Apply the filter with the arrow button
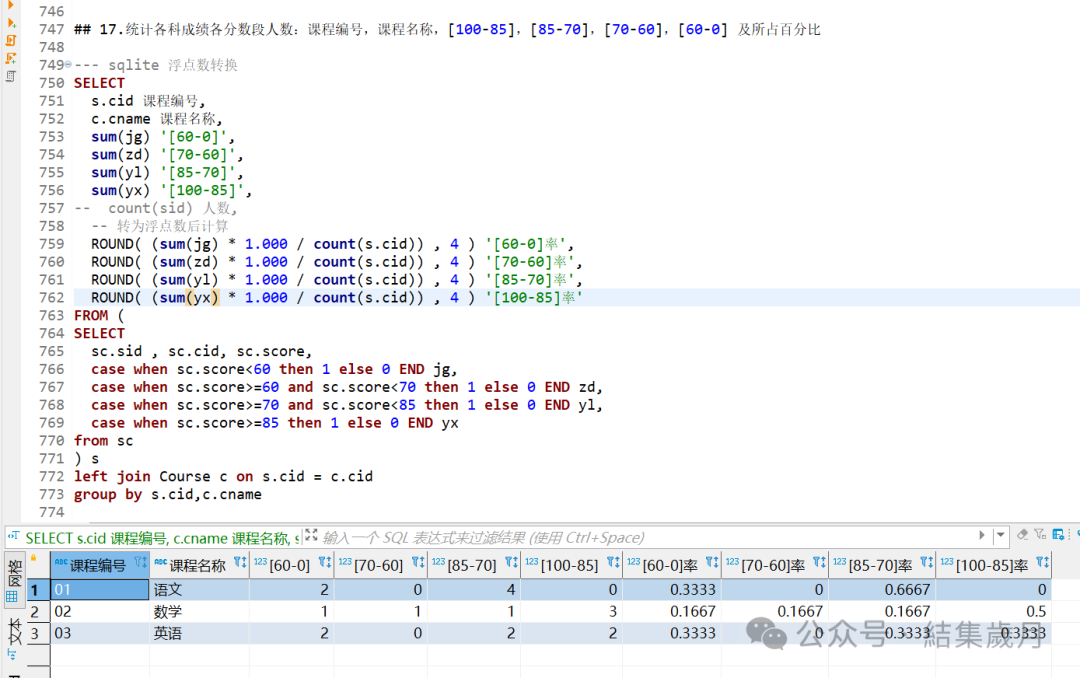The image size is (1080, 678). coord(982,535)
